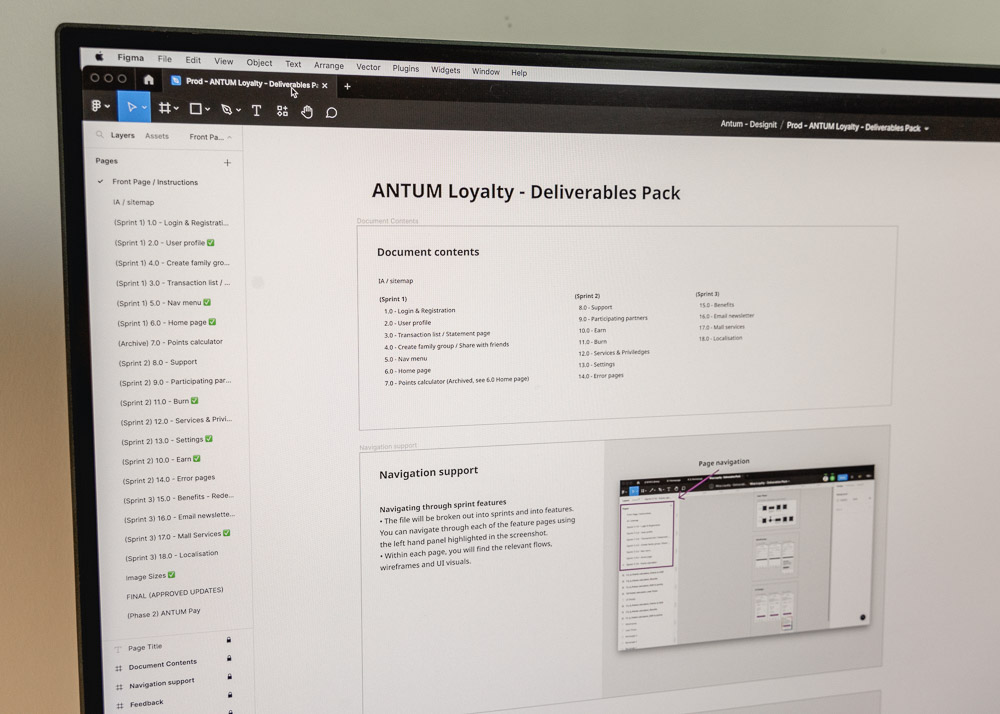The width and height of the screenshot is (1000, 714).
Task: Select the Text tool
Action: pos(256,111)
